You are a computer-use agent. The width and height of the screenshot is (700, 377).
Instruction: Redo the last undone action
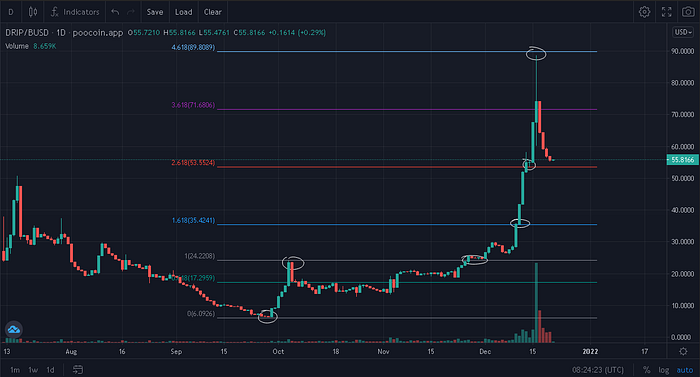(131, 12)
